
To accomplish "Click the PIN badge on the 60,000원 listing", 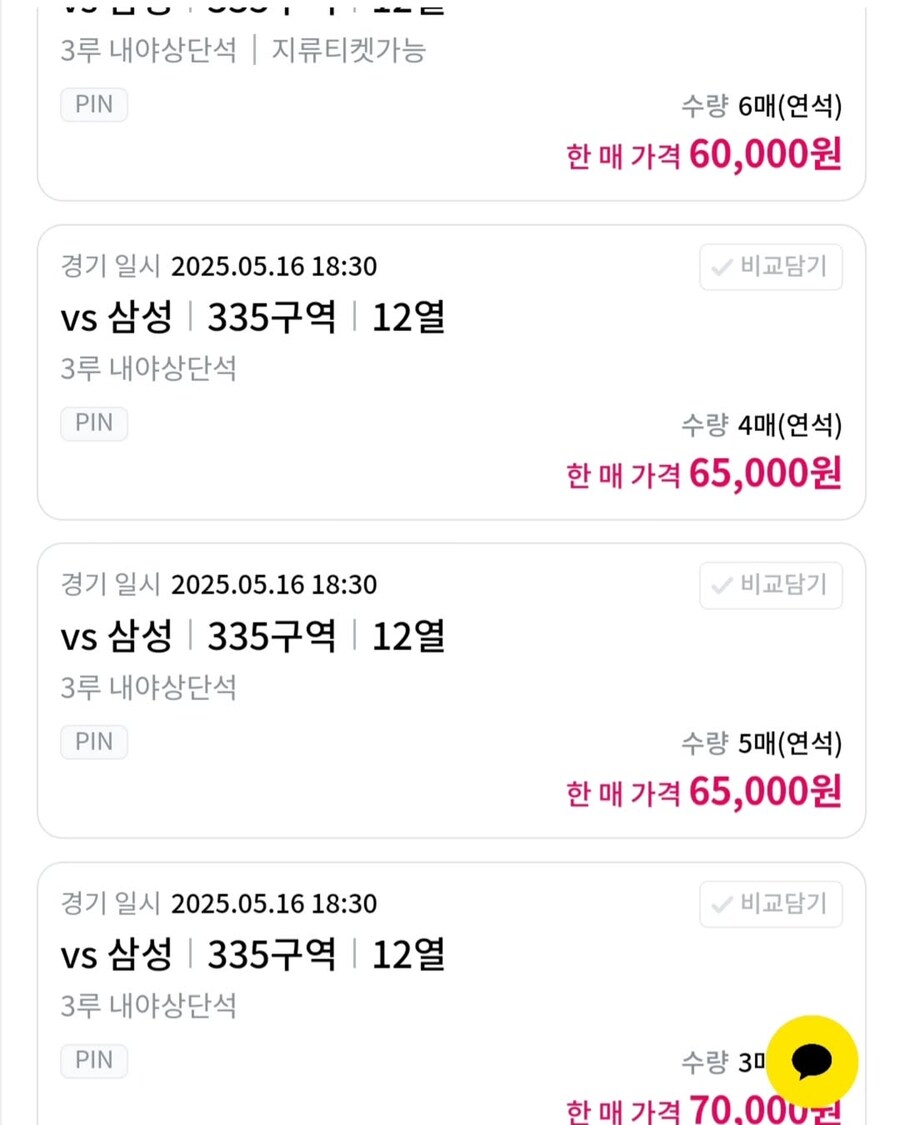I will pyautogui.click(x=94, y=105).
